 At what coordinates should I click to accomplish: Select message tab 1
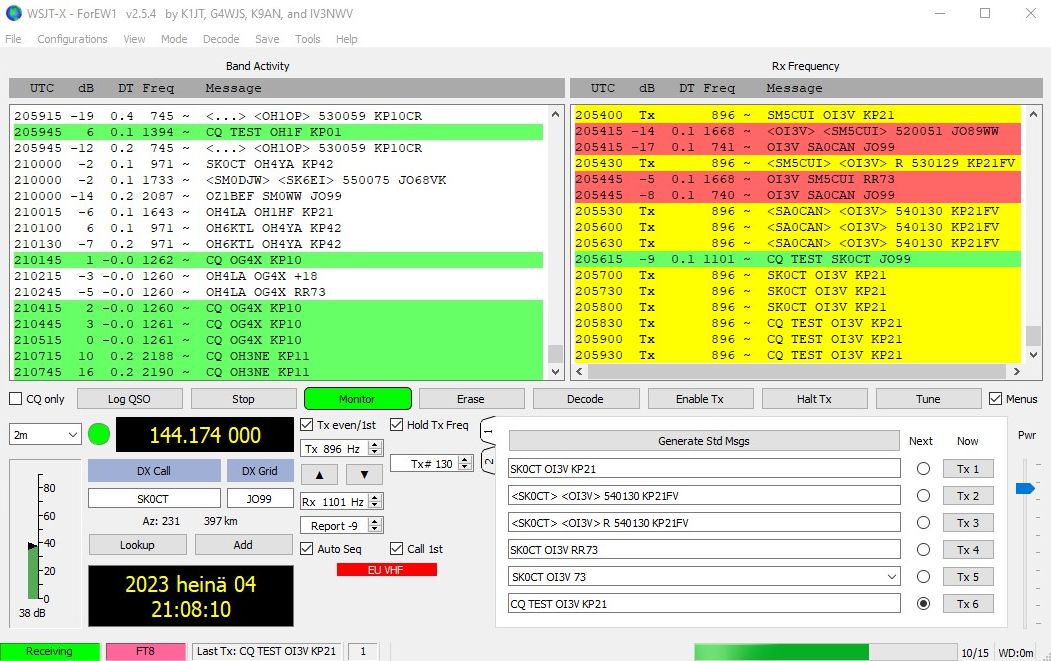[x=488, y=432]
